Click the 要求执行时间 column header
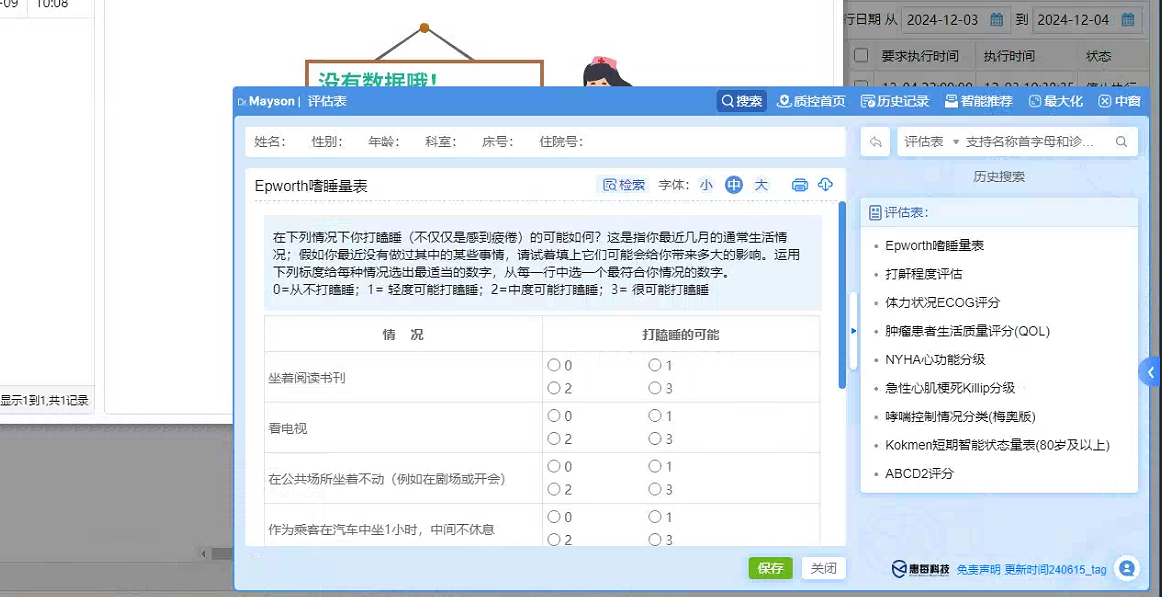 point(920,56)
